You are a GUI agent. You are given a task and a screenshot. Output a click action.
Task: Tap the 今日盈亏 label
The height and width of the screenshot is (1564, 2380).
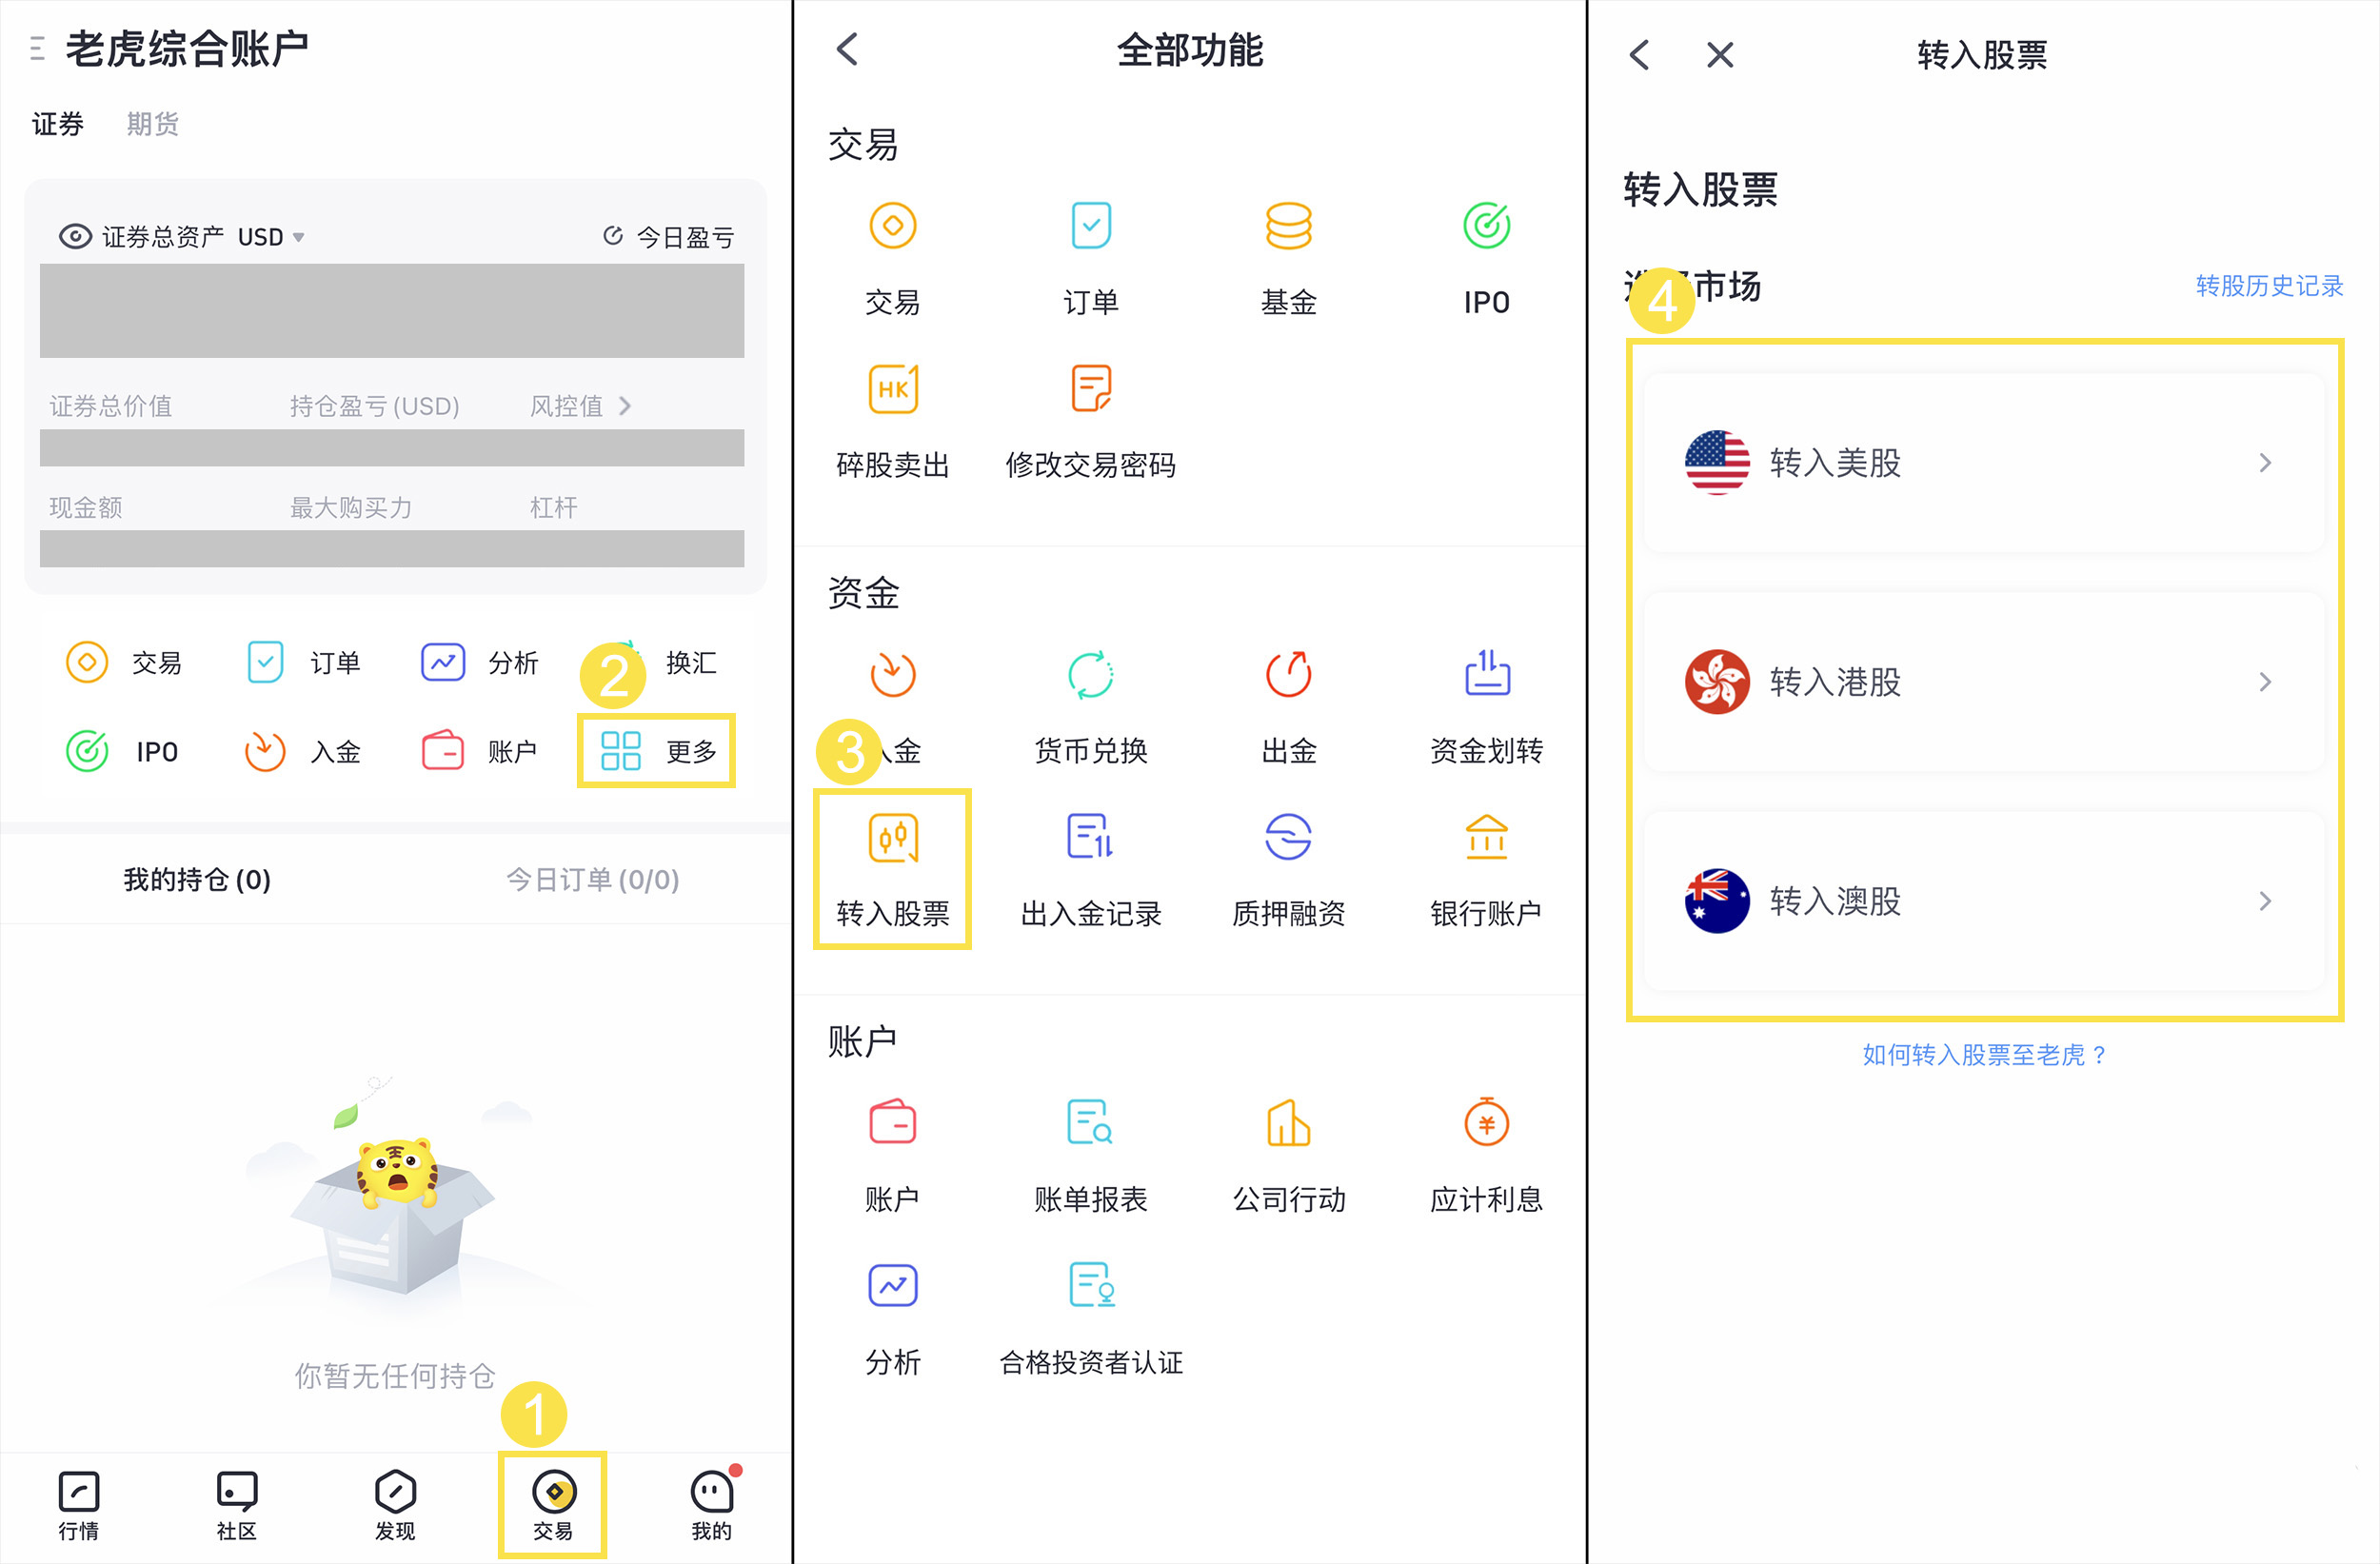click(685, 237)
